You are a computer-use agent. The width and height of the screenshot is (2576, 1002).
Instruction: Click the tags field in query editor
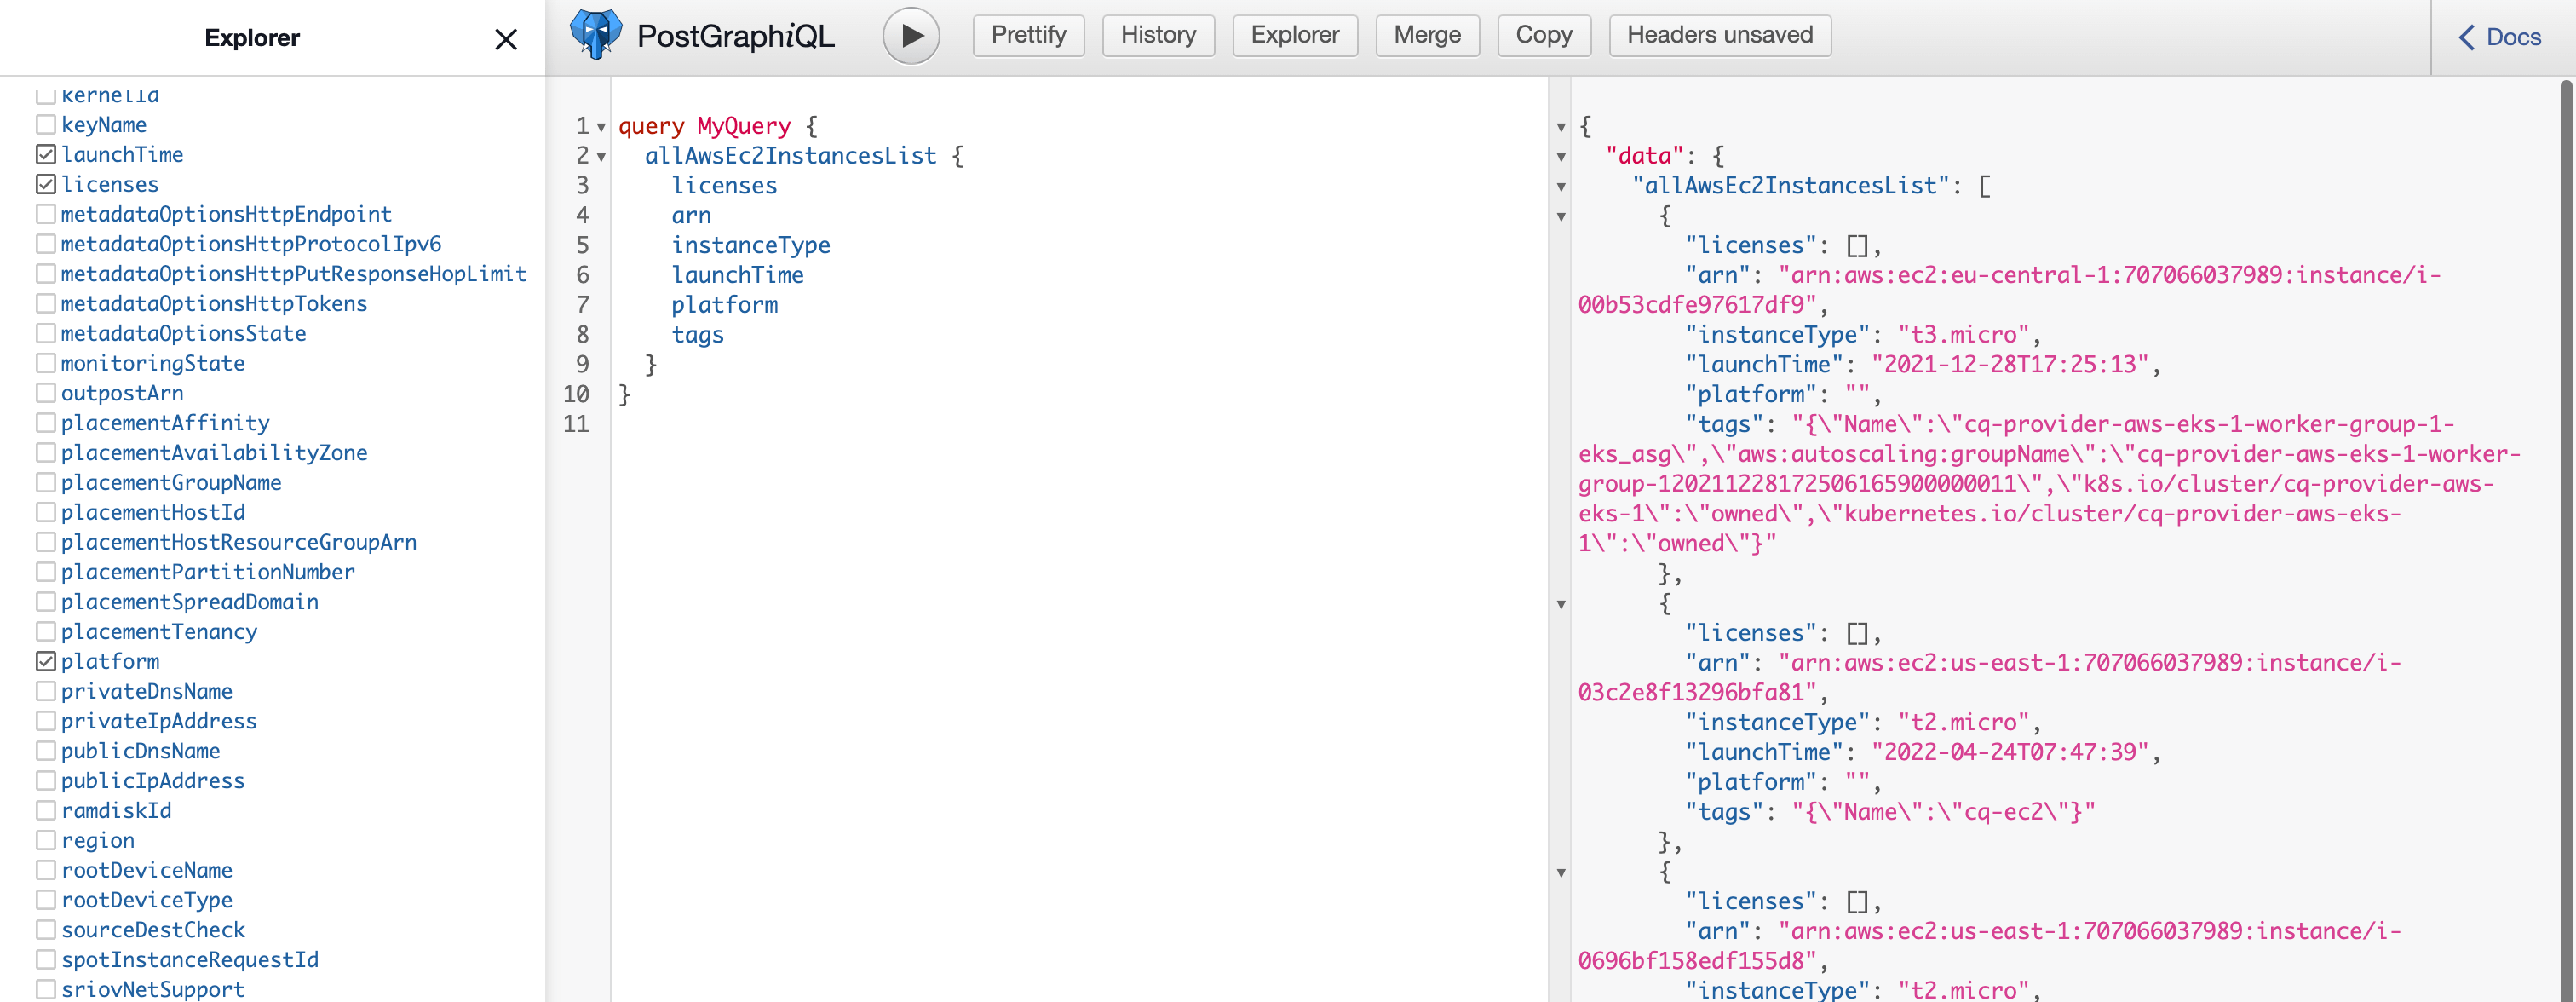coord(697,335)
